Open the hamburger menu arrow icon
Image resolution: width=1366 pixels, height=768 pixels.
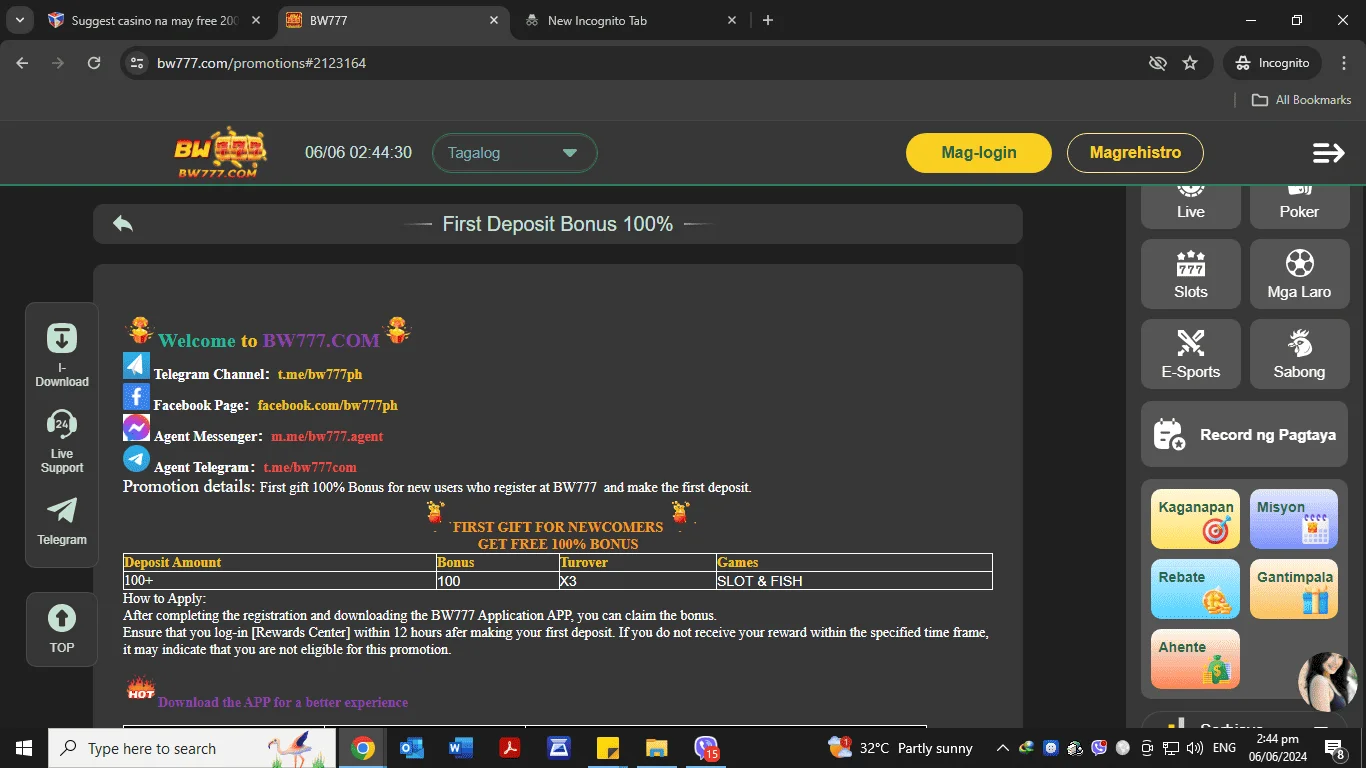tap(1328, 153)
